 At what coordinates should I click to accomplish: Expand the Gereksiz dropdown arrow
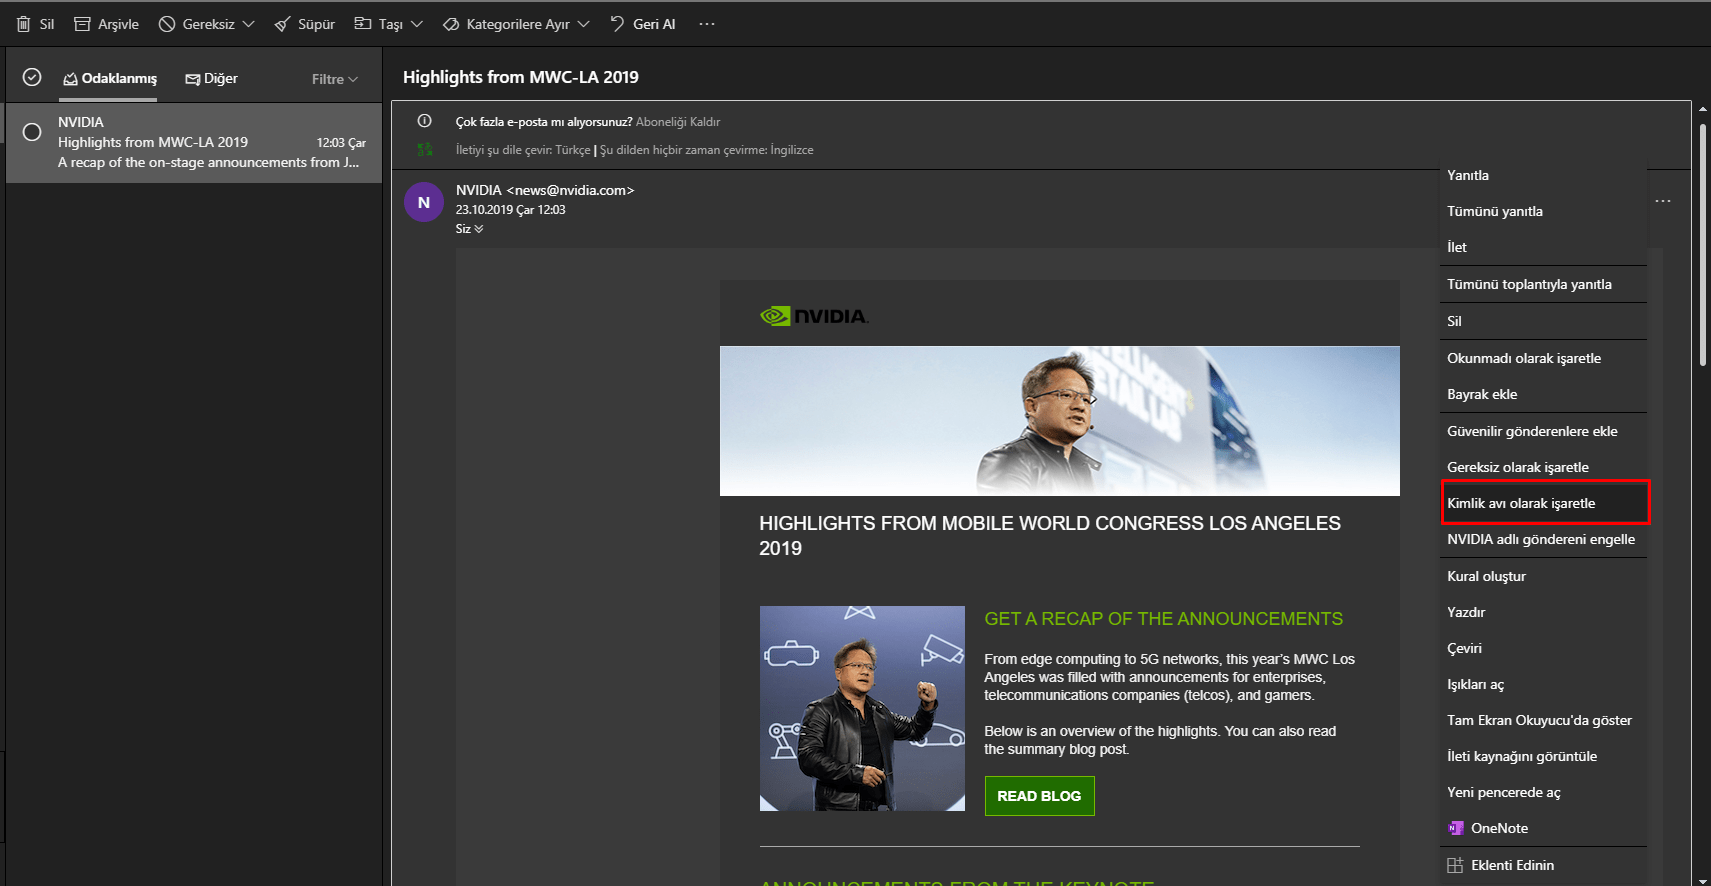point(248,24)
